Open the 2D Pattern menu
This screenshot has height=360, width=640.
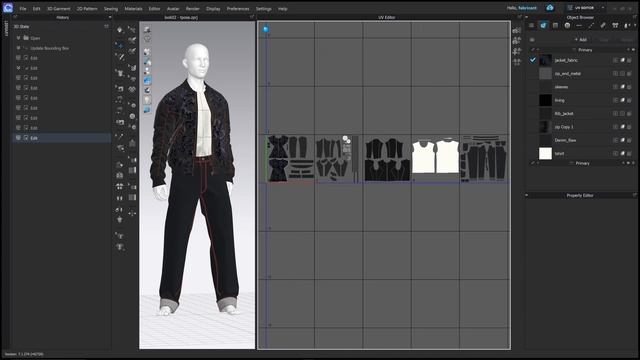[87, 9]
